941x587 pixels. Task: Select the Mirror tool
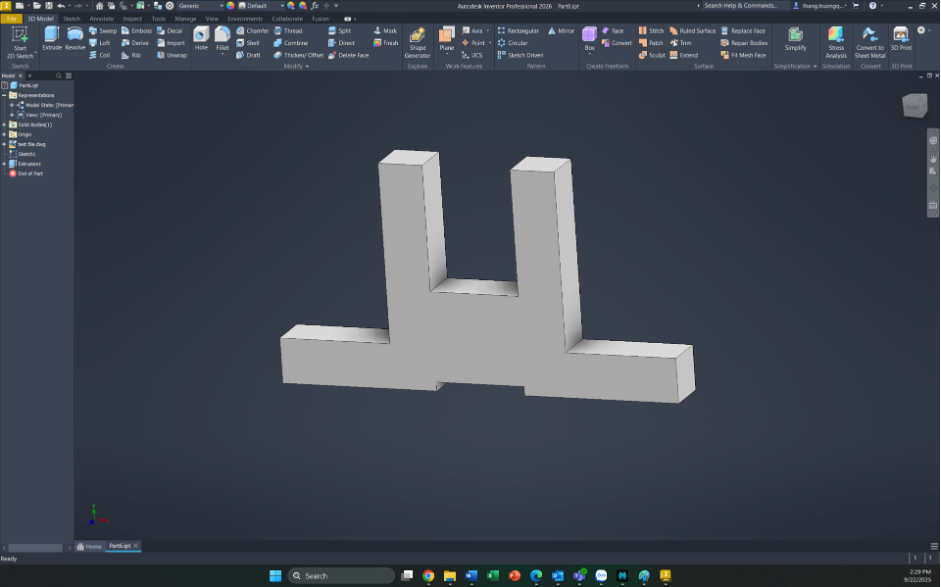pos(561,31)
